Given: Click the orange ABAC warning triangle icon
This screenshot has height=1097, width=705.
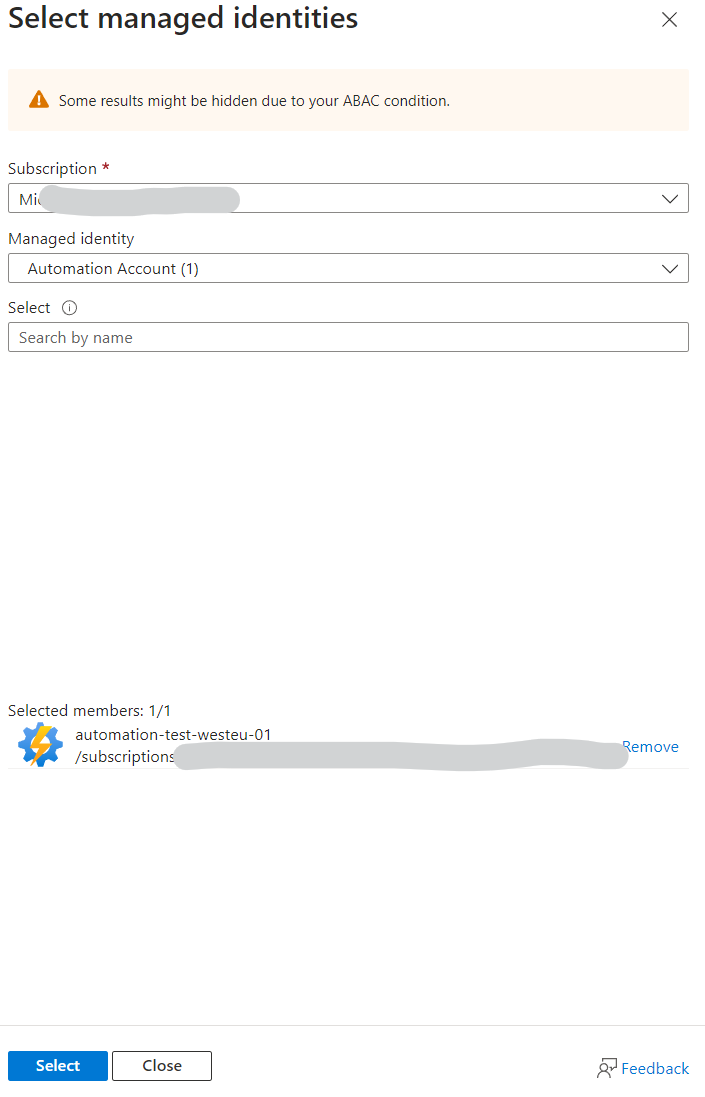Looking at the screenshot, I should pos(39,100).
